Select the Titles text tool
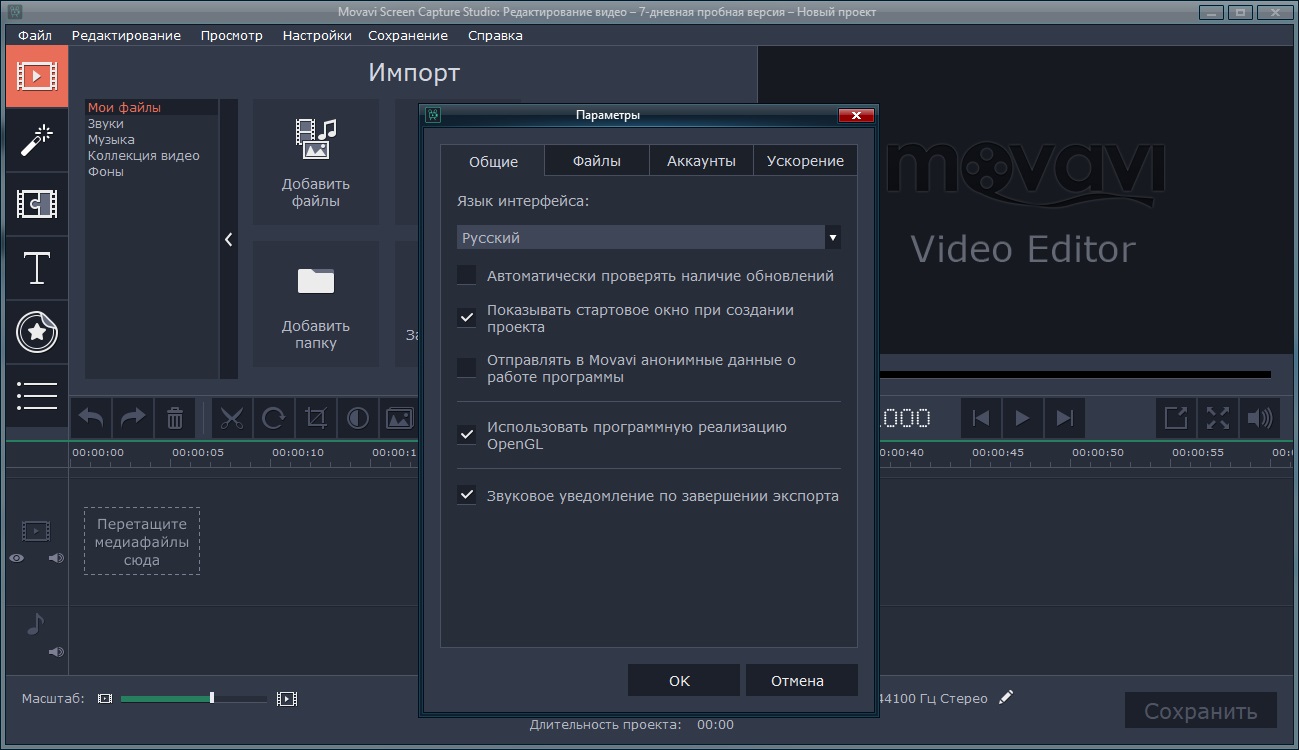Viewport: 1299px width, 750px height. [x=37, y=268]
